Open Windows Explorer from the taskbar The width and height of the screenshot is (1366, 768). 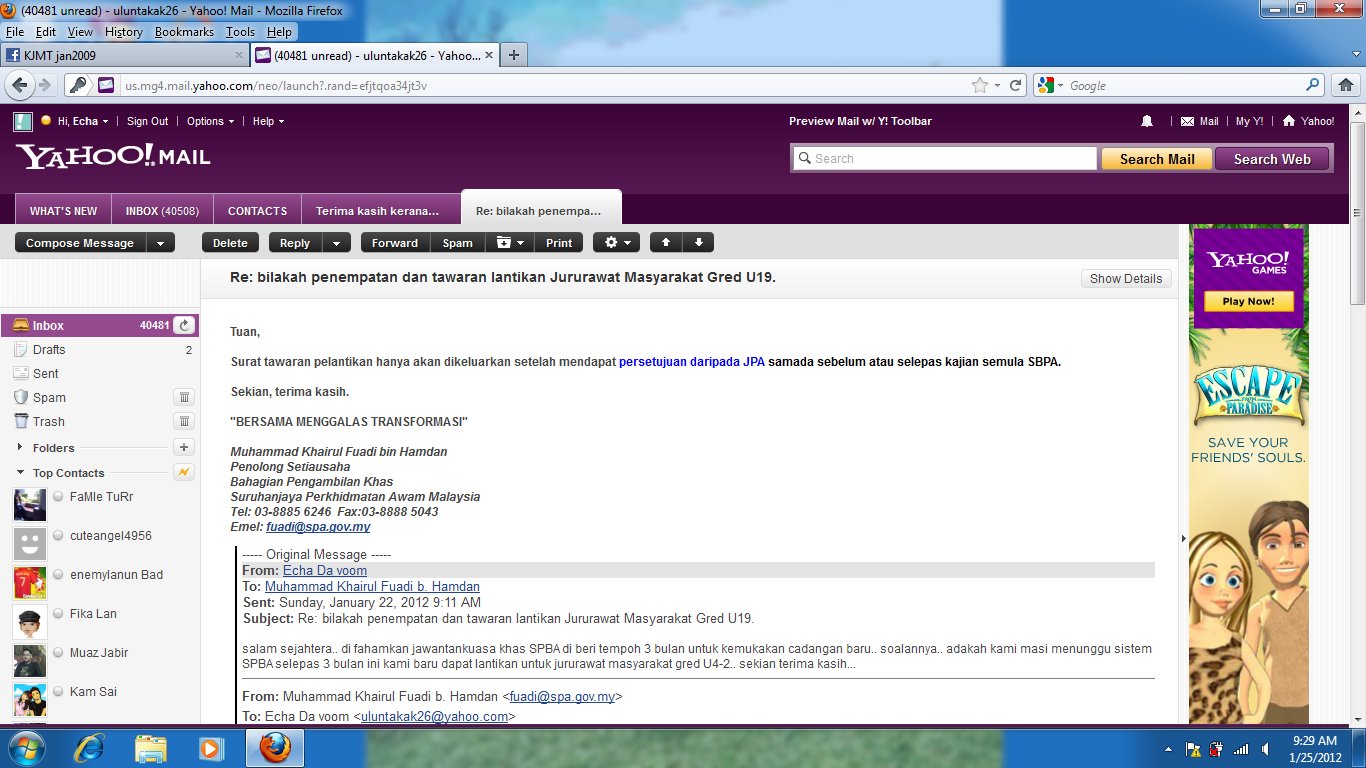151,748
